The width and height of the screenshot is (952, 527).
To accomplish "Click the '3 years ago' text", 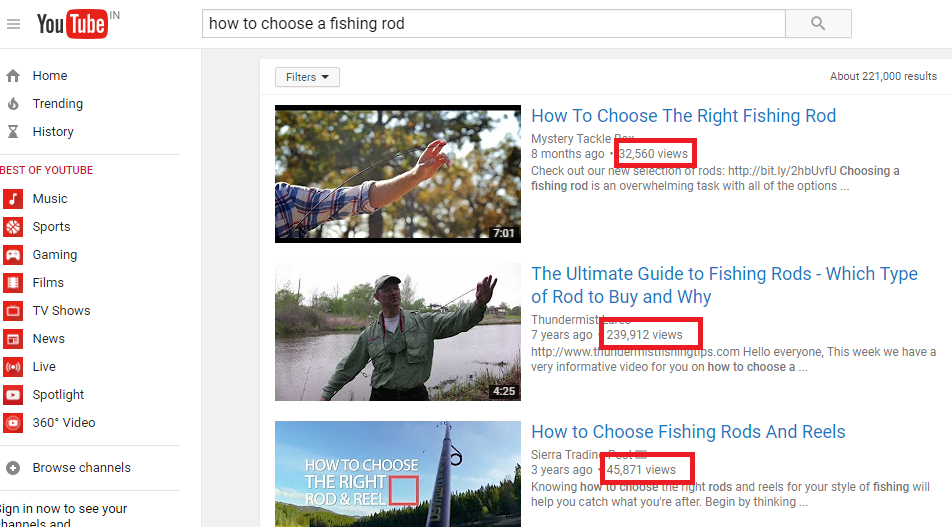I will click(562, 469).
